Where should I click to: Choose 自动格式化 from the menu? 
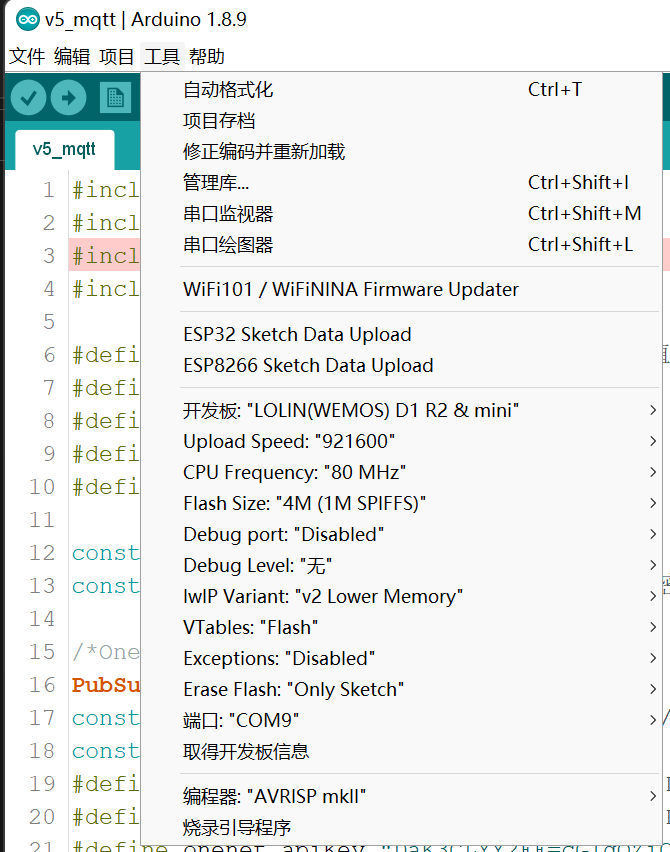(x=401, y=90)
